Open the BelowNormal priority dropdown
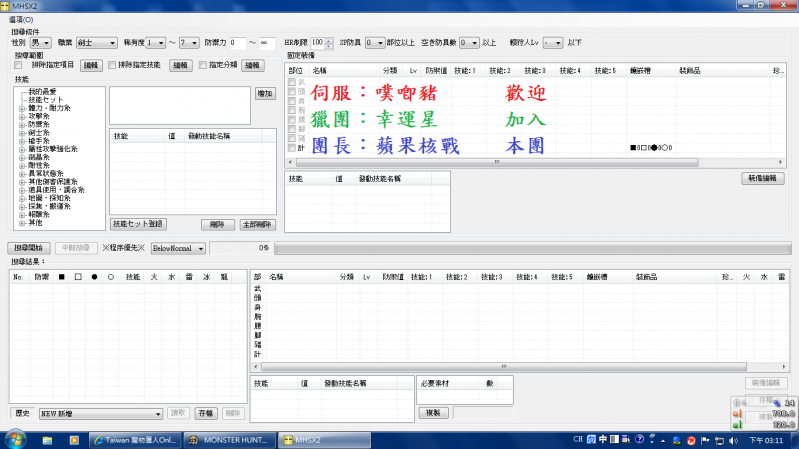The width and height of the screenshot is (799, 449). pyautogui.click(x=178, y=248)
